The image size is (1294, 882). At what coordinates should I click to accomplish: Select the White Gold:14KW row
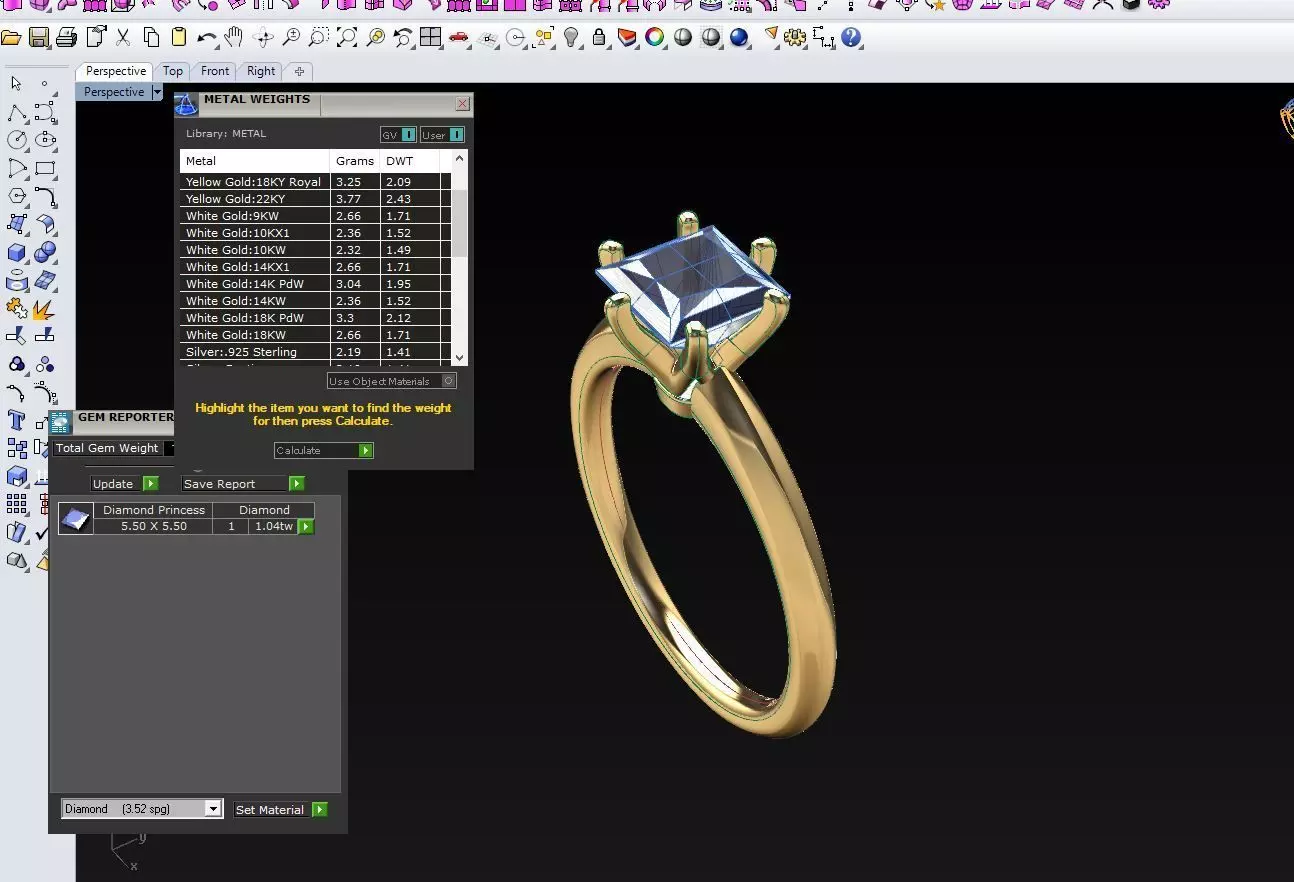coord(315,301)
